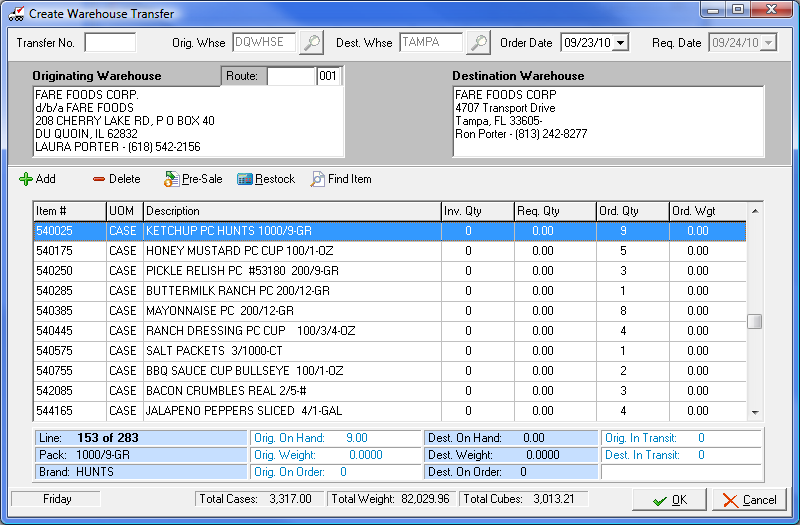Screen dimensions: 800x525
Task: Click the scroll up arrow of item list
Action: tap(755, 211)
